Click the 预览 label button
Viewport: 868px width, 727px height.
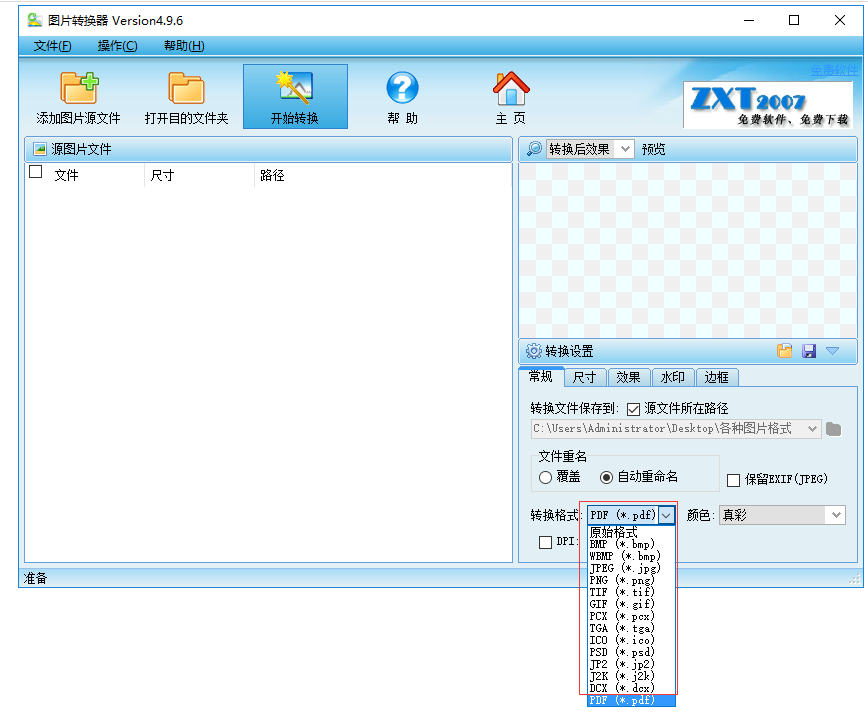(x=654, y=149)
